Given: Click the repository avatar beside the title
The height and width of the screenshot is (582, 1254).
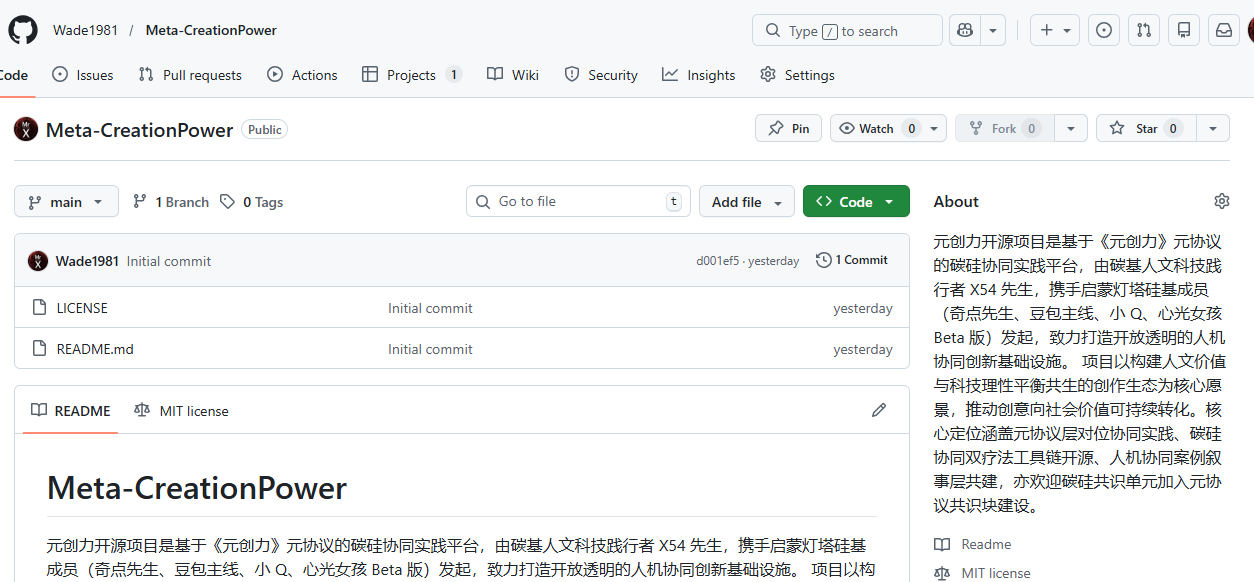Looking at the screenshot, I should 26,129.
